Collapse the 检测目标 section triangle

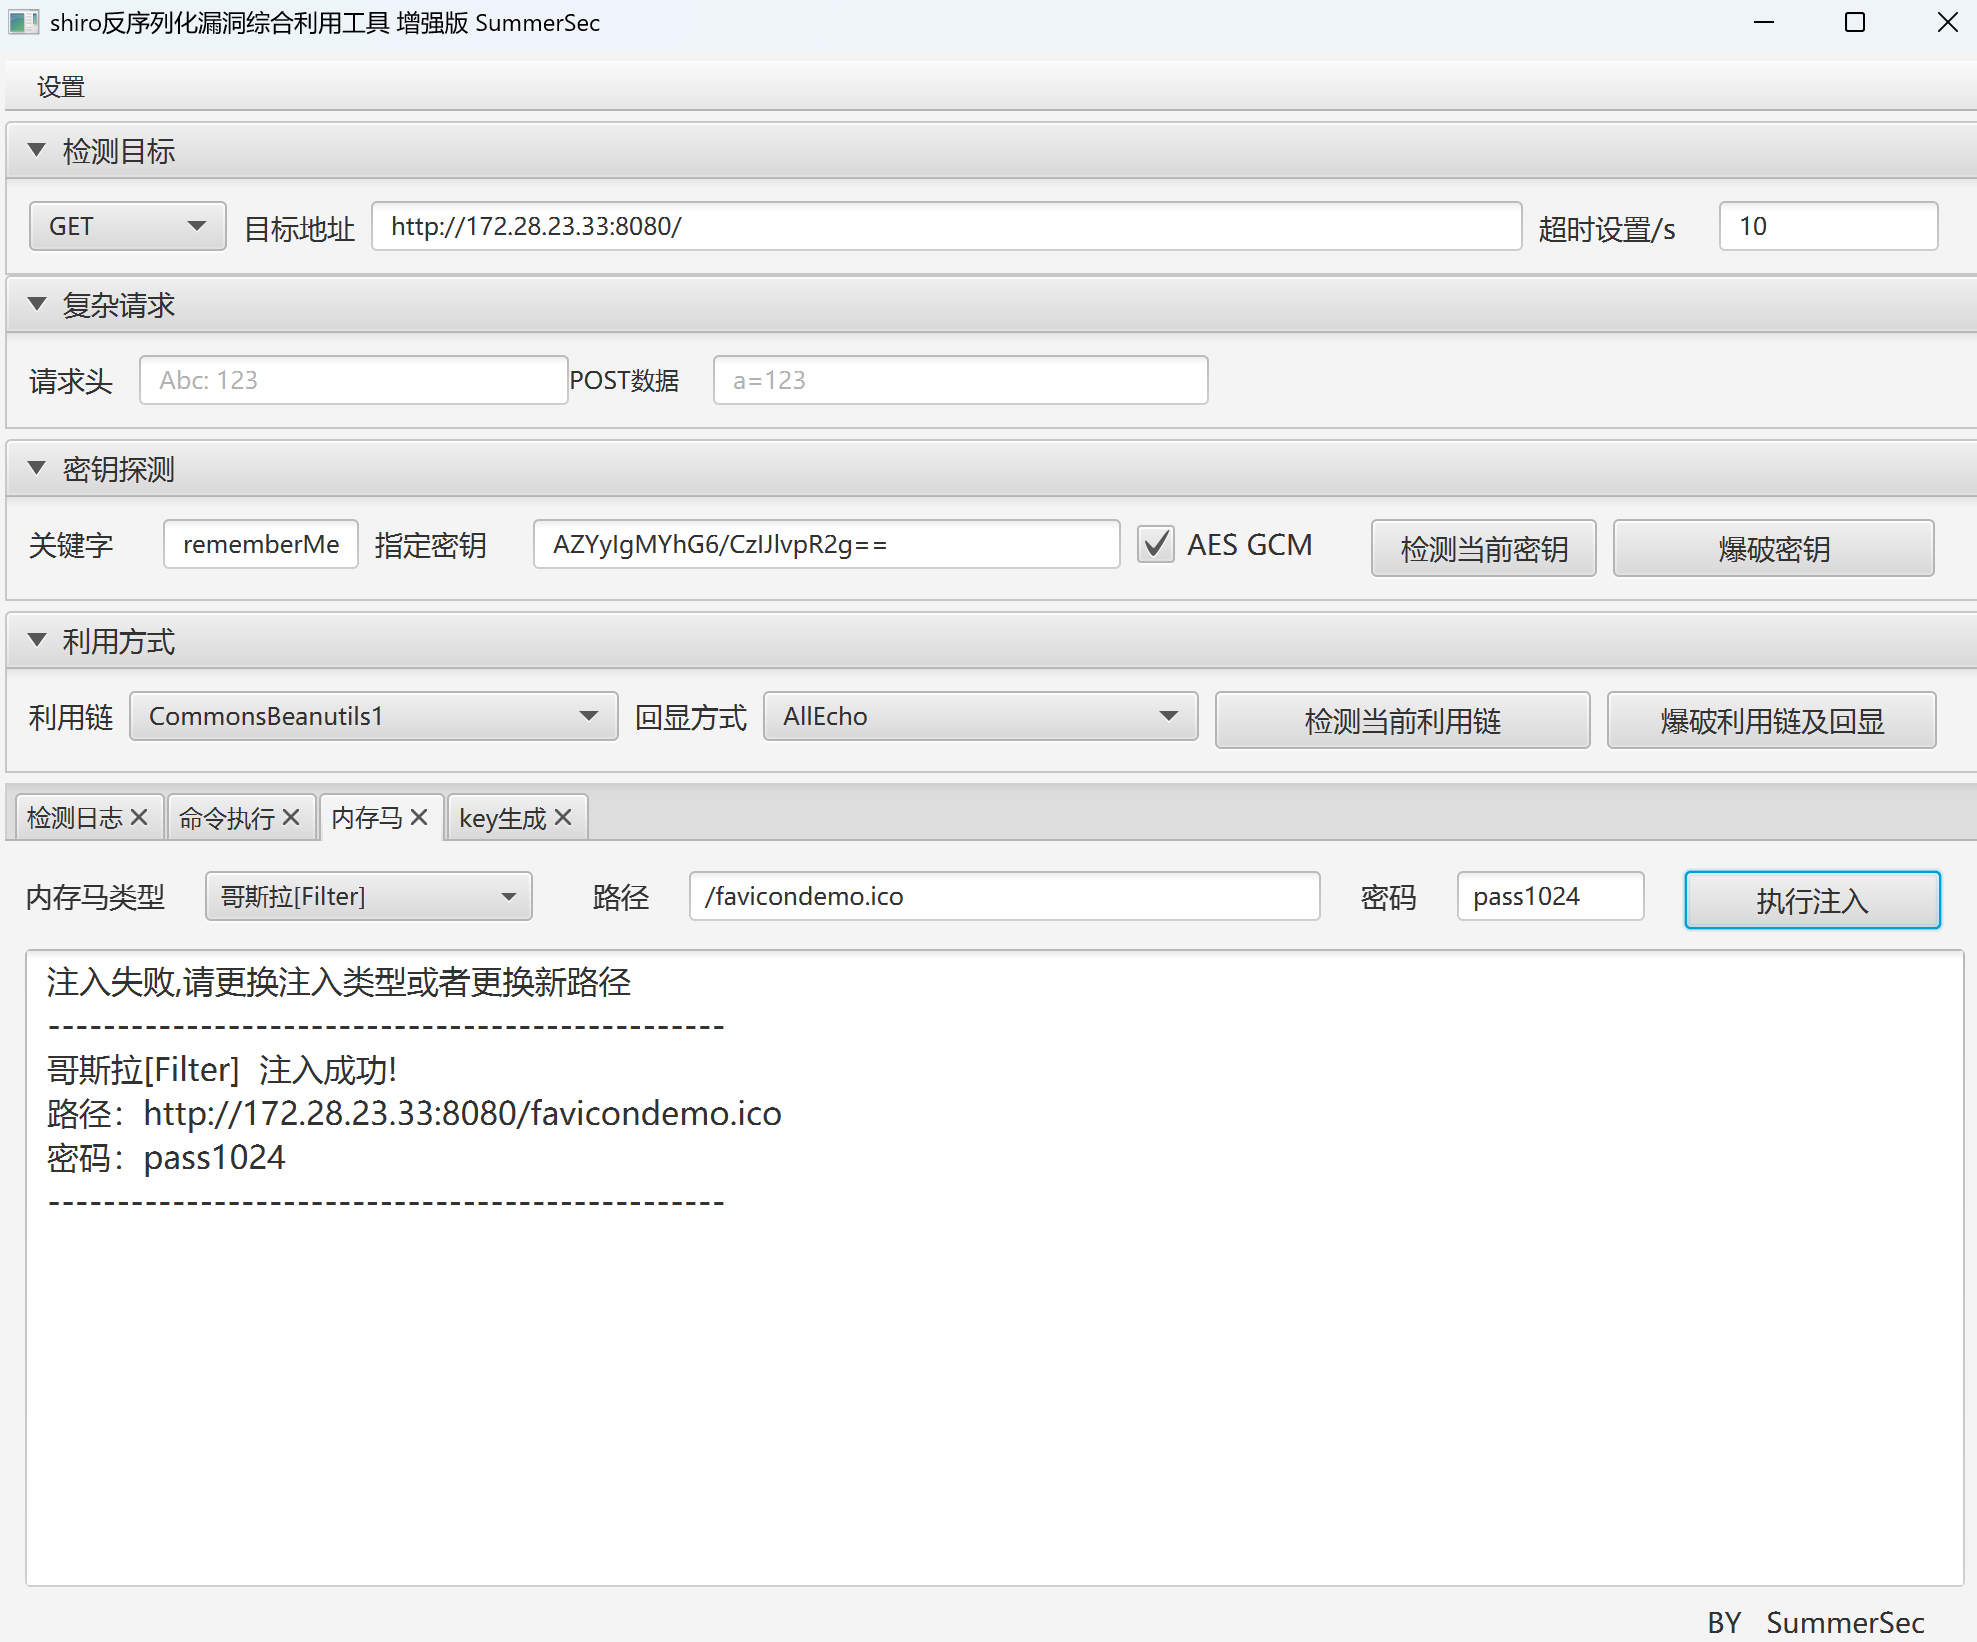[x=37, y=150]
